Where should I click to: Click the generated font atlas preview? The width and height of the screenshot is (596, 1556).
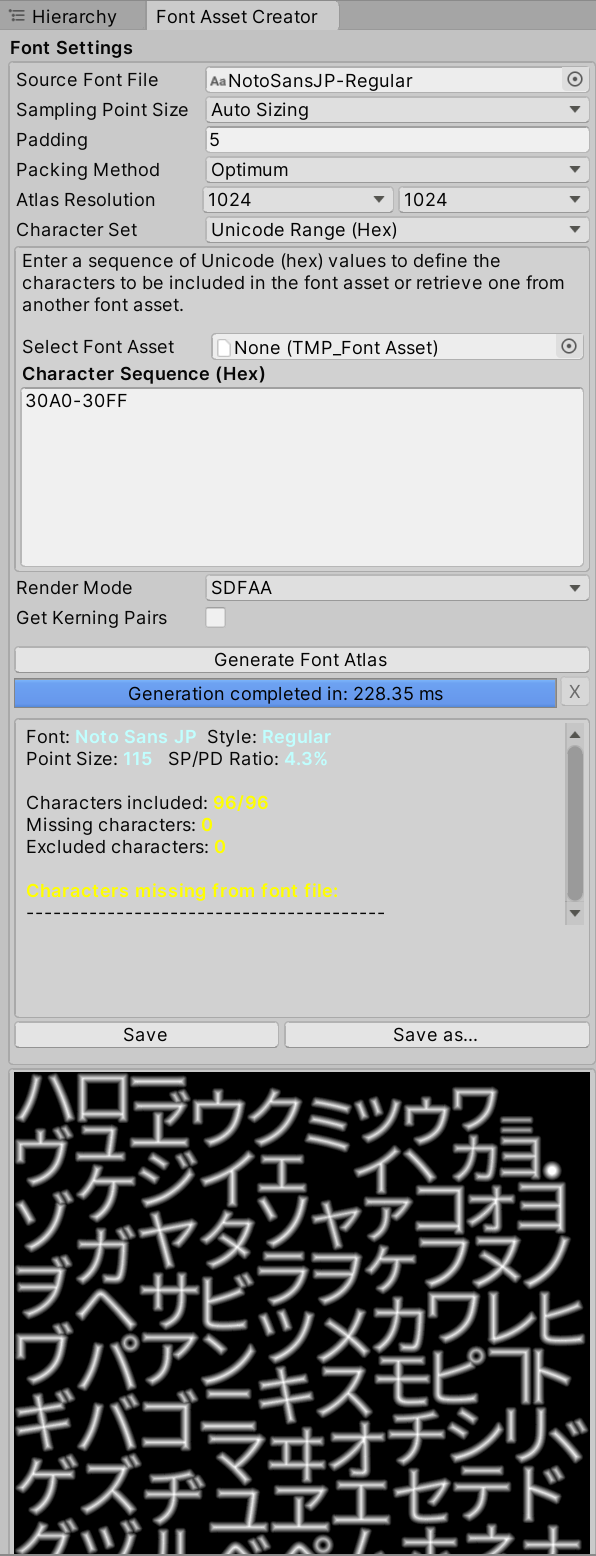click(x=302, y=1312)
